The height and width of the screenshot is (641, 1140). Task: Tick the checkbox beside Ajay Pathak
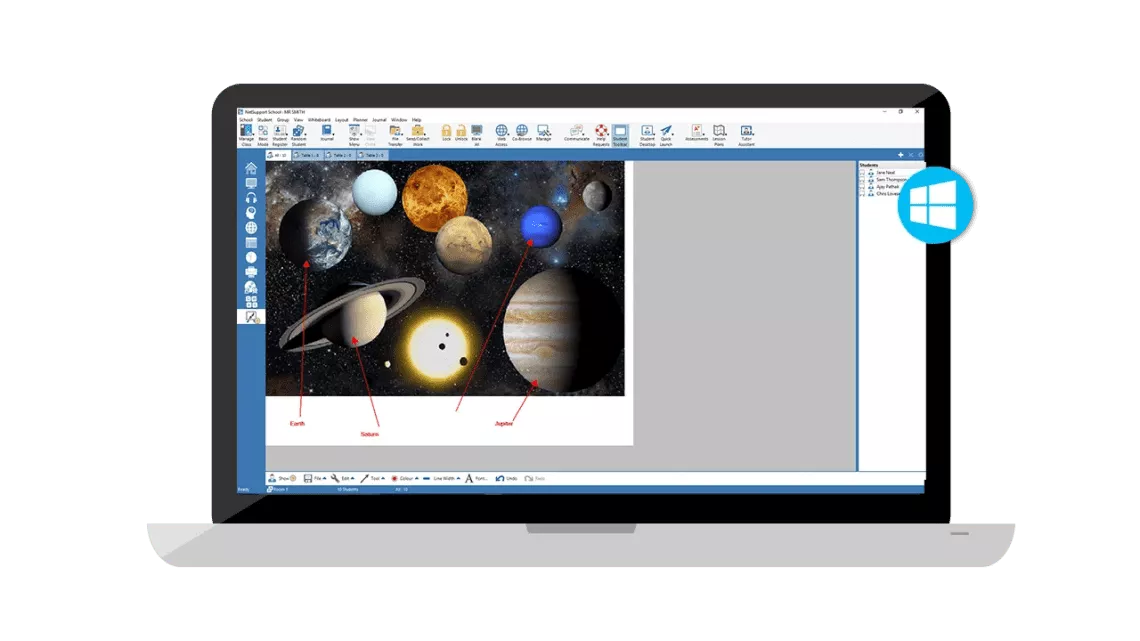(862, 187)
